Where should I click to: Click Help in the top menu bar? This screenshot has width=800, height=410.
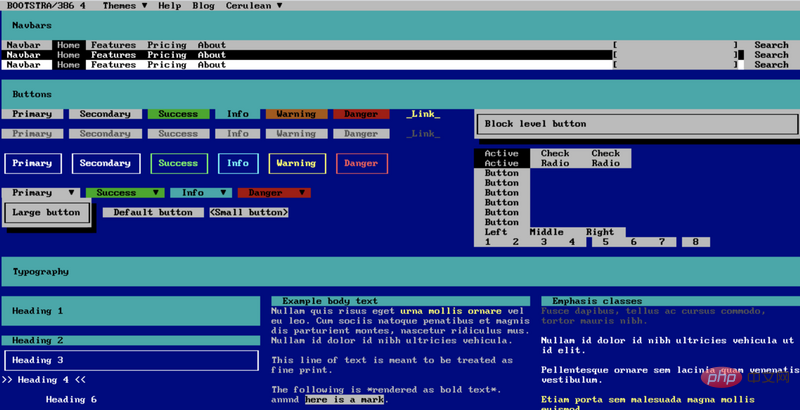coord(170,5)
